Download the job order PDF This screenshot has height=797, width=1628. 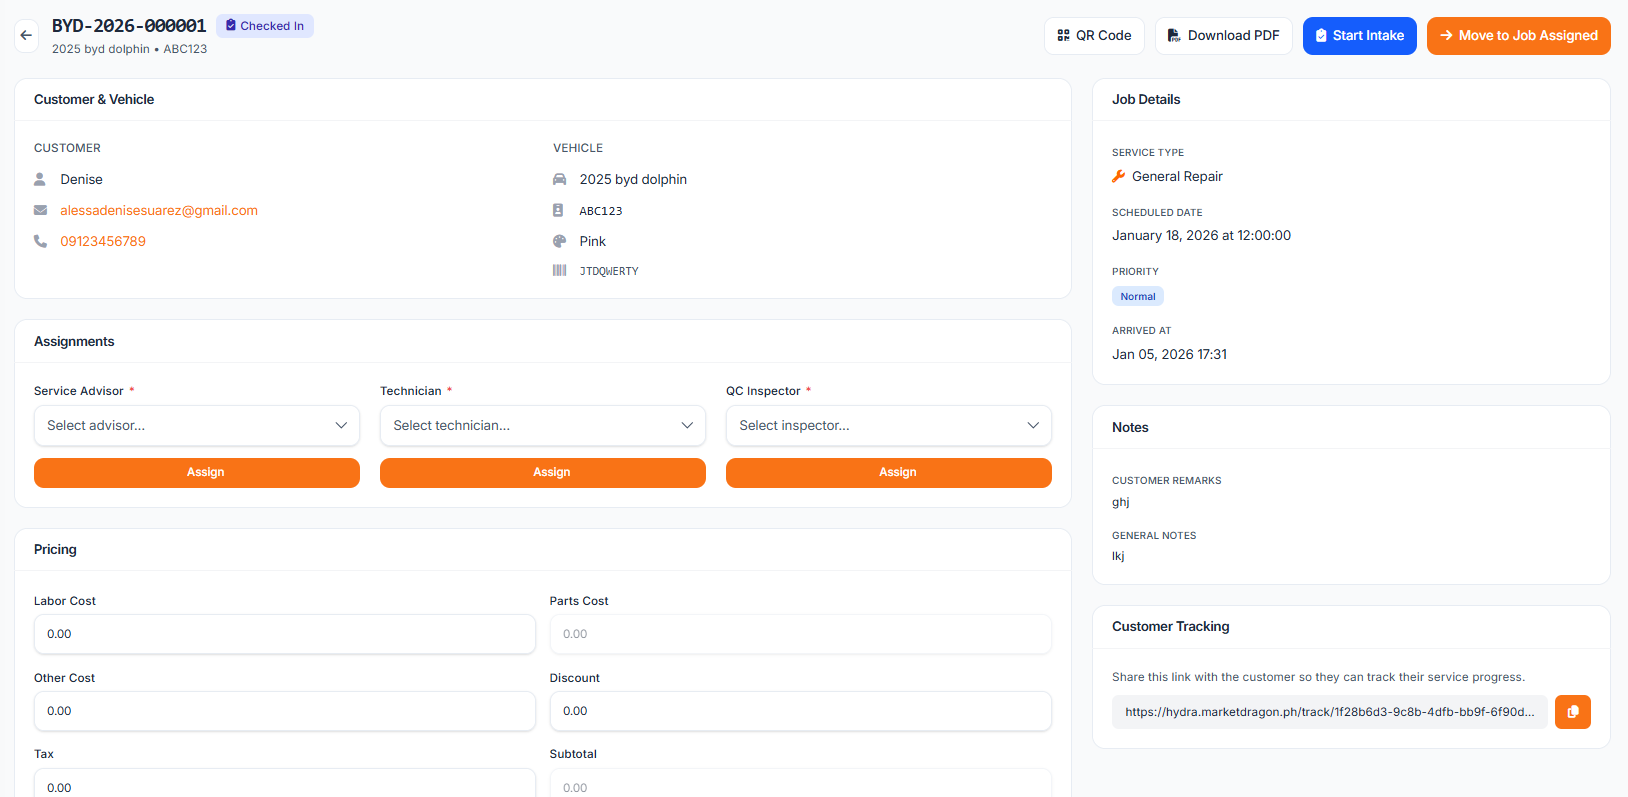(1223, 36)
